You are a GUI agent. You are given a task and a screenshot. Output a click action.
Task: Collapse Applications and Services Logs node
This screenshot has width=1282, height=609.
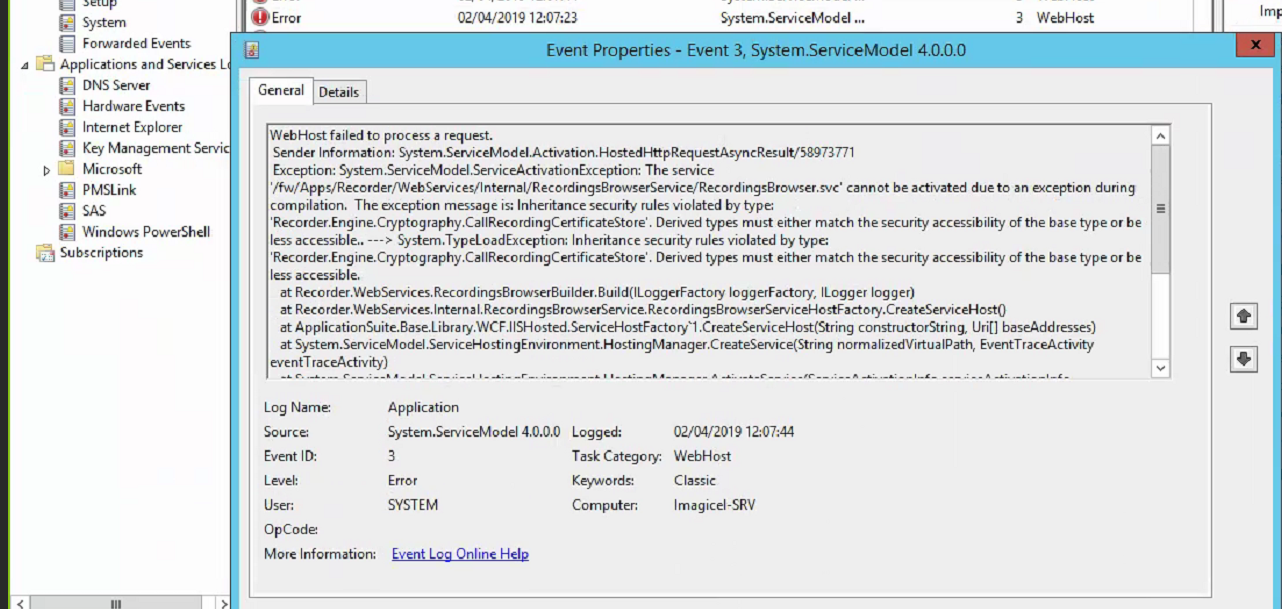(x=25, y=65)
